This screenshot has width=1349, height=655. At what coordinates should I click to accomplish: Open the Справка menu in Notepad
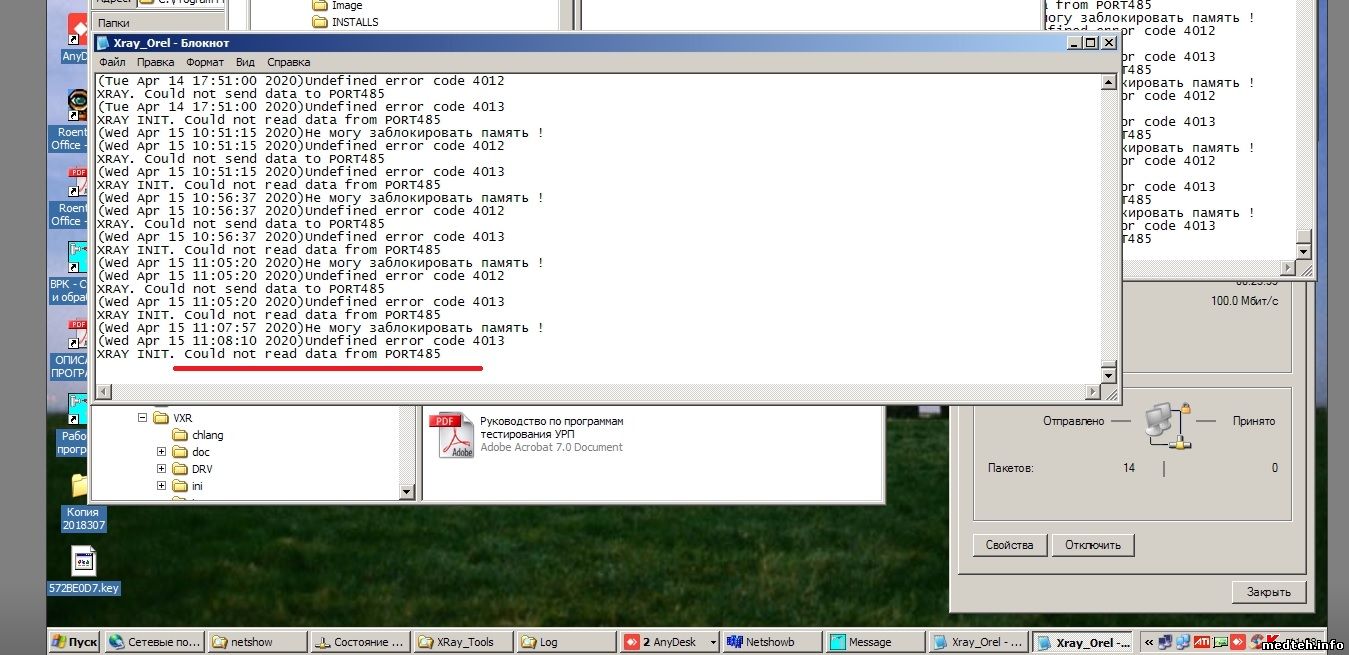tap(289, 62)
